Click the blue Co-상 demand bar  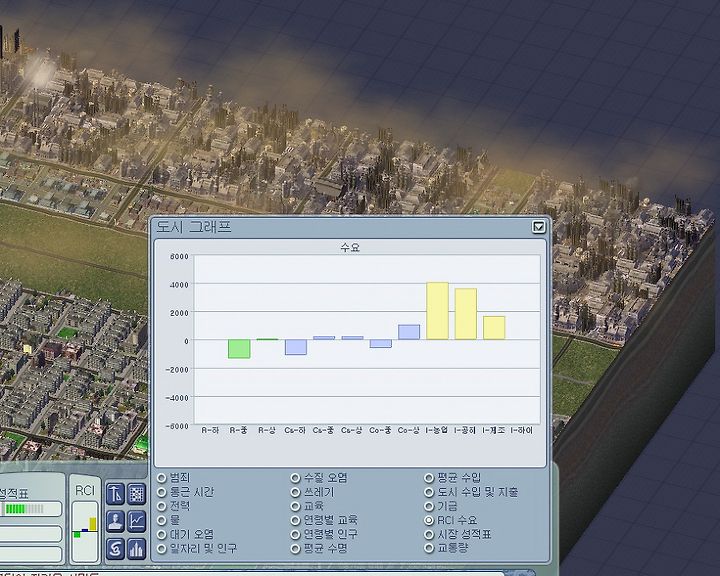tap(409, 332)
